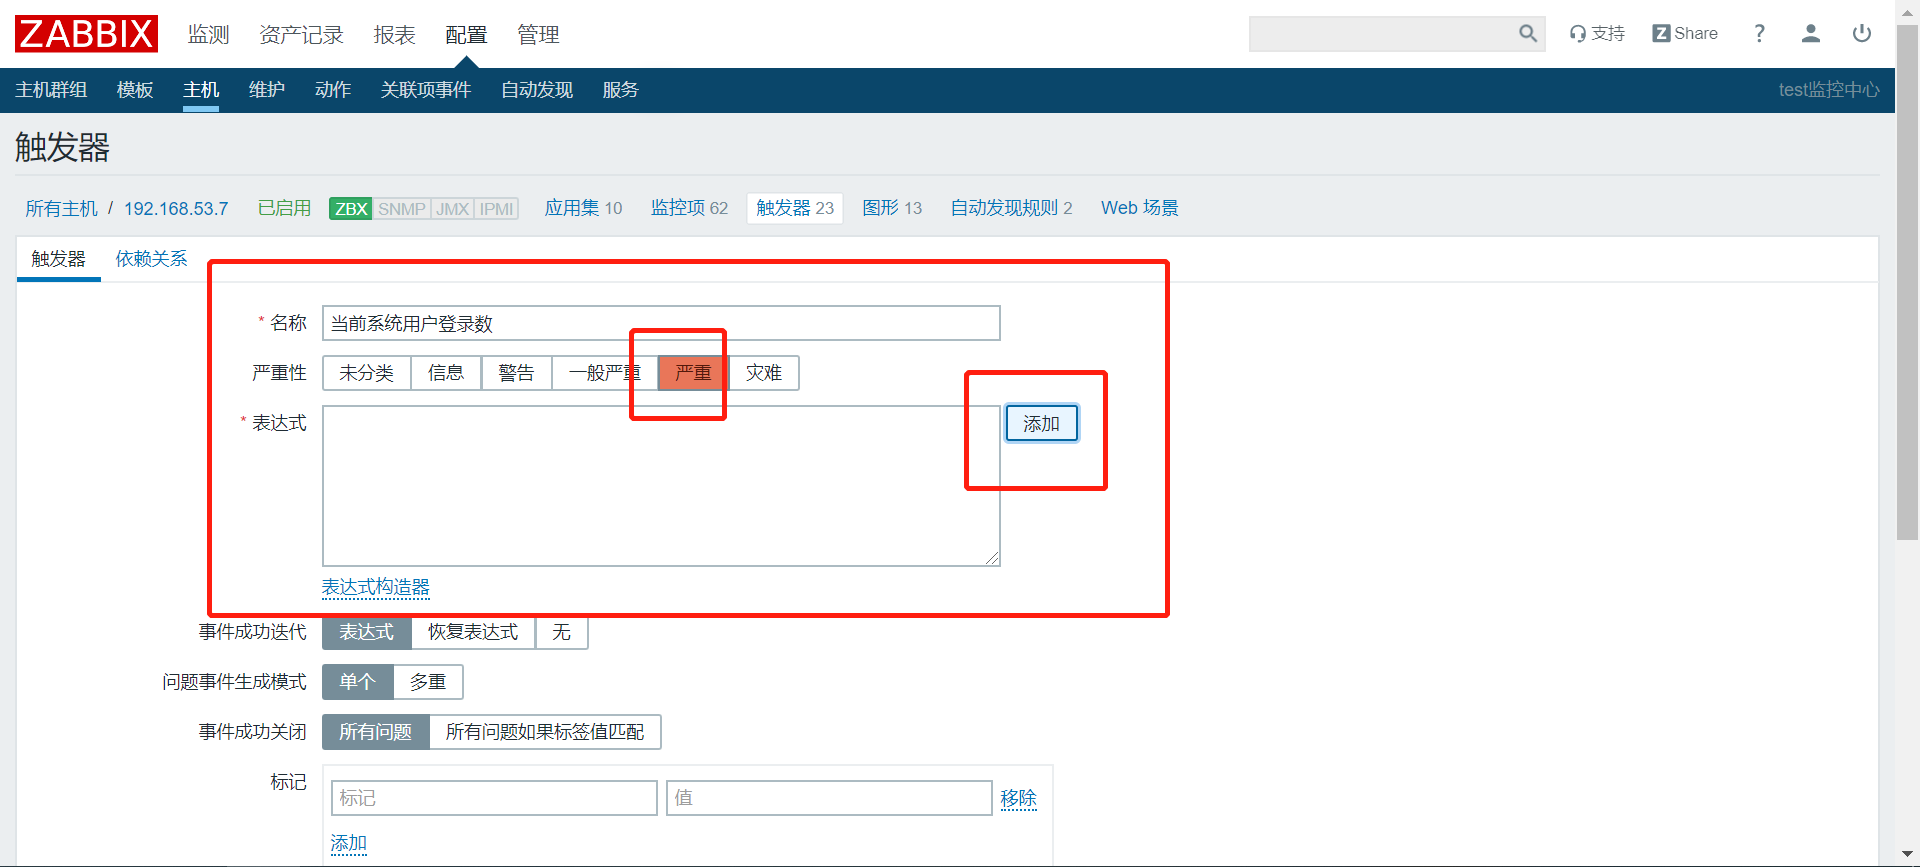Go to 主机群组 submenu
This screenshot has width=1920, height=867.
(51, 90)
